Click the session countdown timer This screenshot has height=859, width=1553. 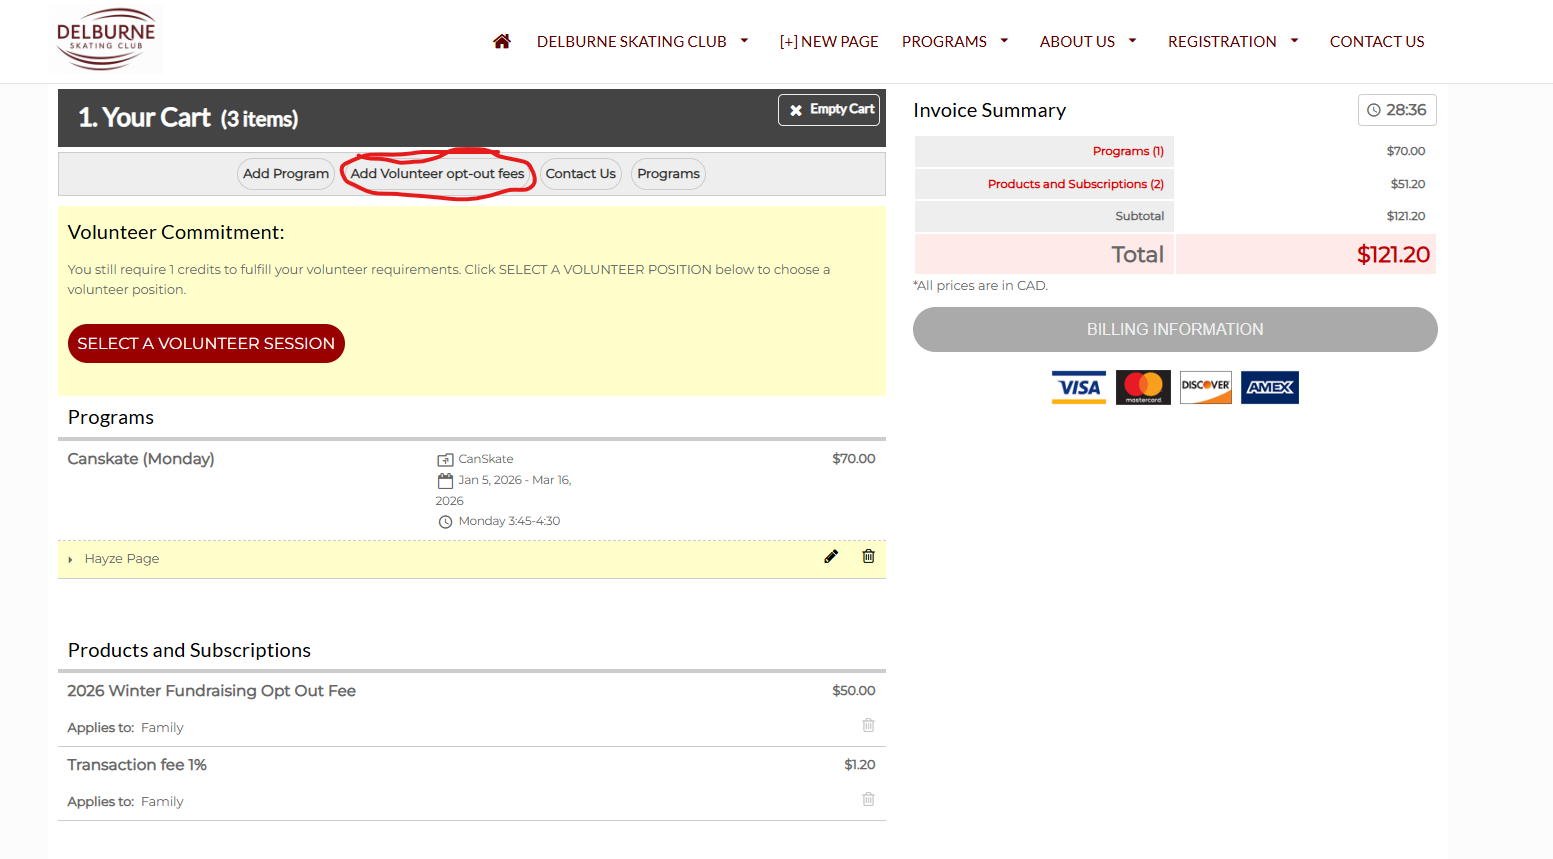pos(1396,110)
